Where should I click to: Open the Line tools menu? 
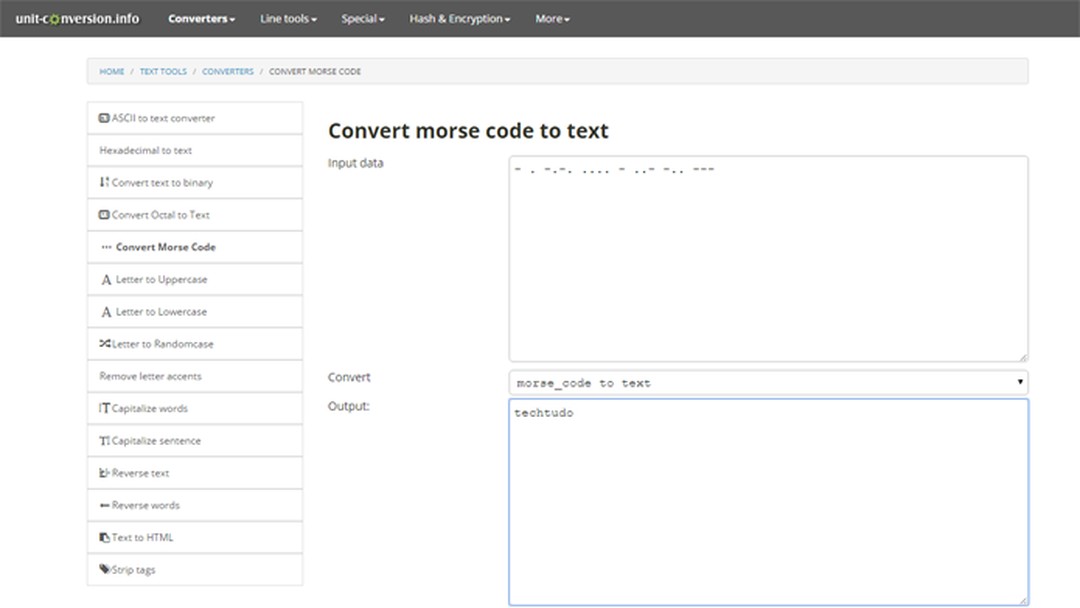[x=287, y=18]
